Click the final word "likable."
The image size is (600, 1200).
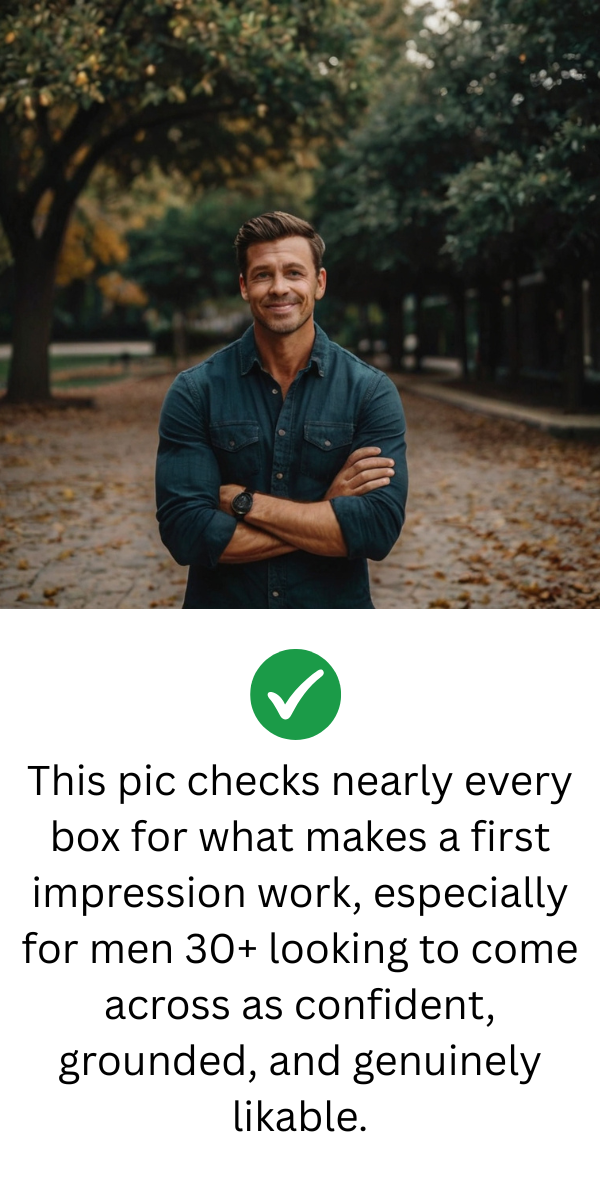click(x=300, y=1115)
